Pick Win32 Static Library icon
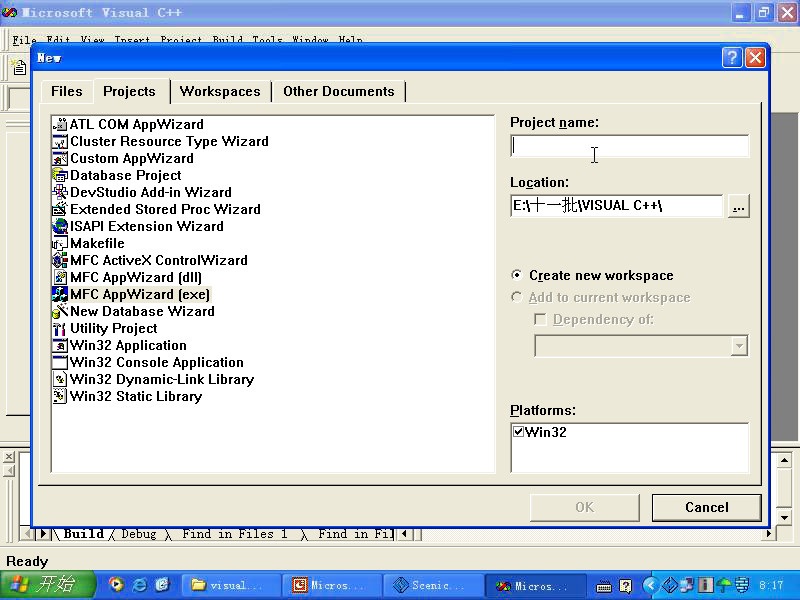Image resolution: width=800 pixels, height=600 pixels. click(x=60, y=396)
